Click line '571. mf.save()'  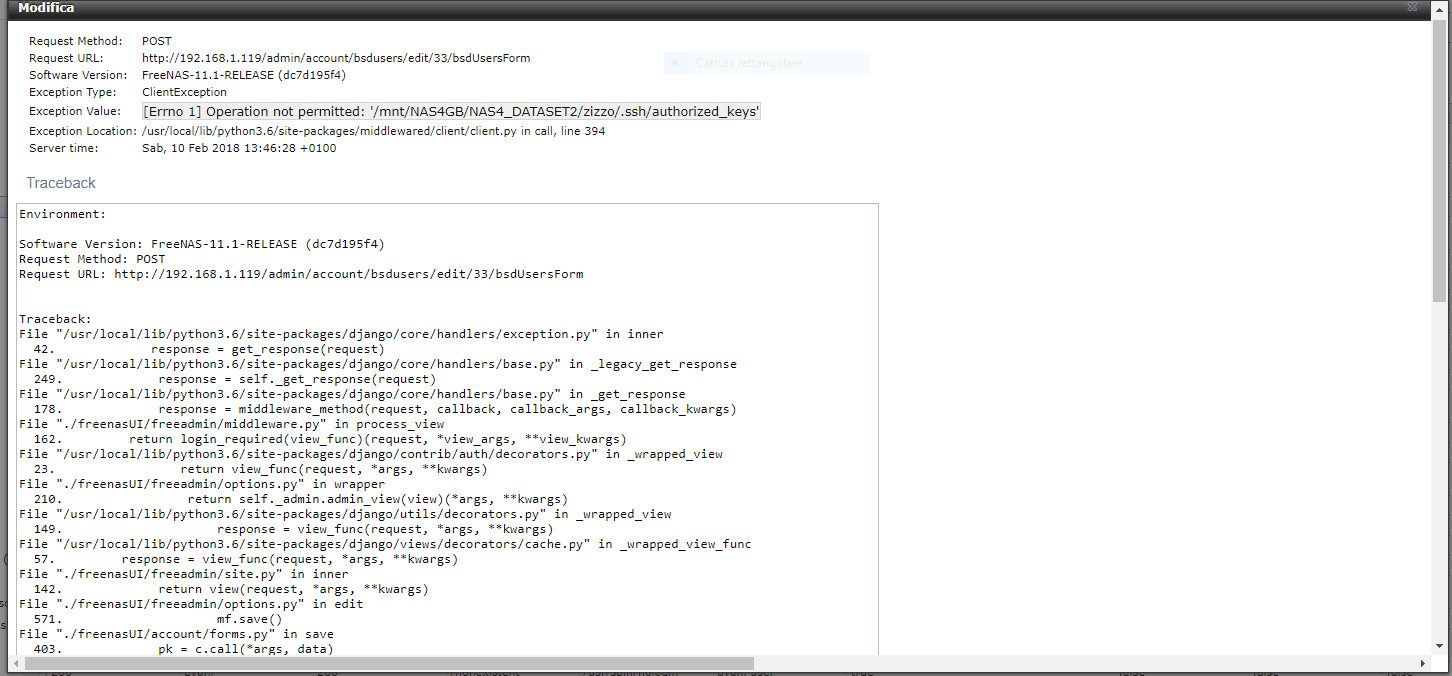tap(158, 619)
